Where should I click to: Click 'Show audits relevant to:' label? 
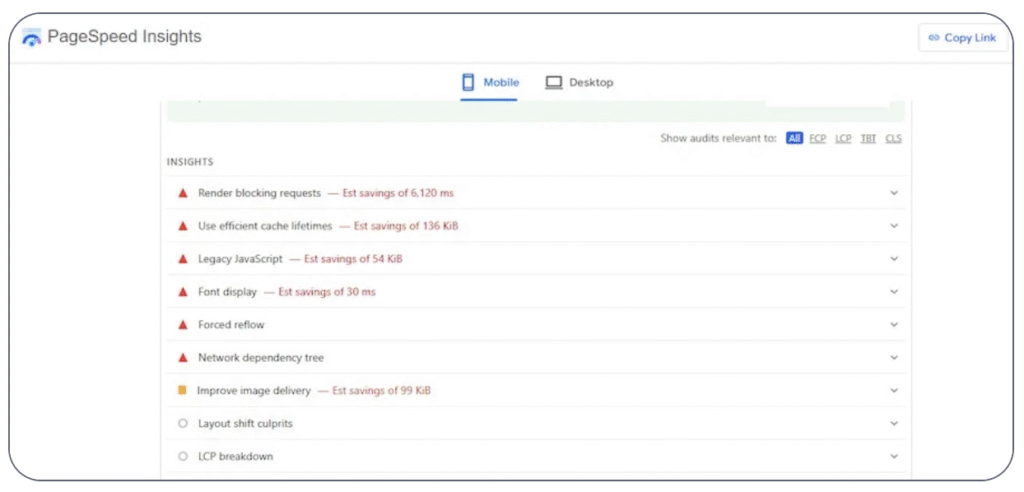pyautogui.click(x=718, y=139)
